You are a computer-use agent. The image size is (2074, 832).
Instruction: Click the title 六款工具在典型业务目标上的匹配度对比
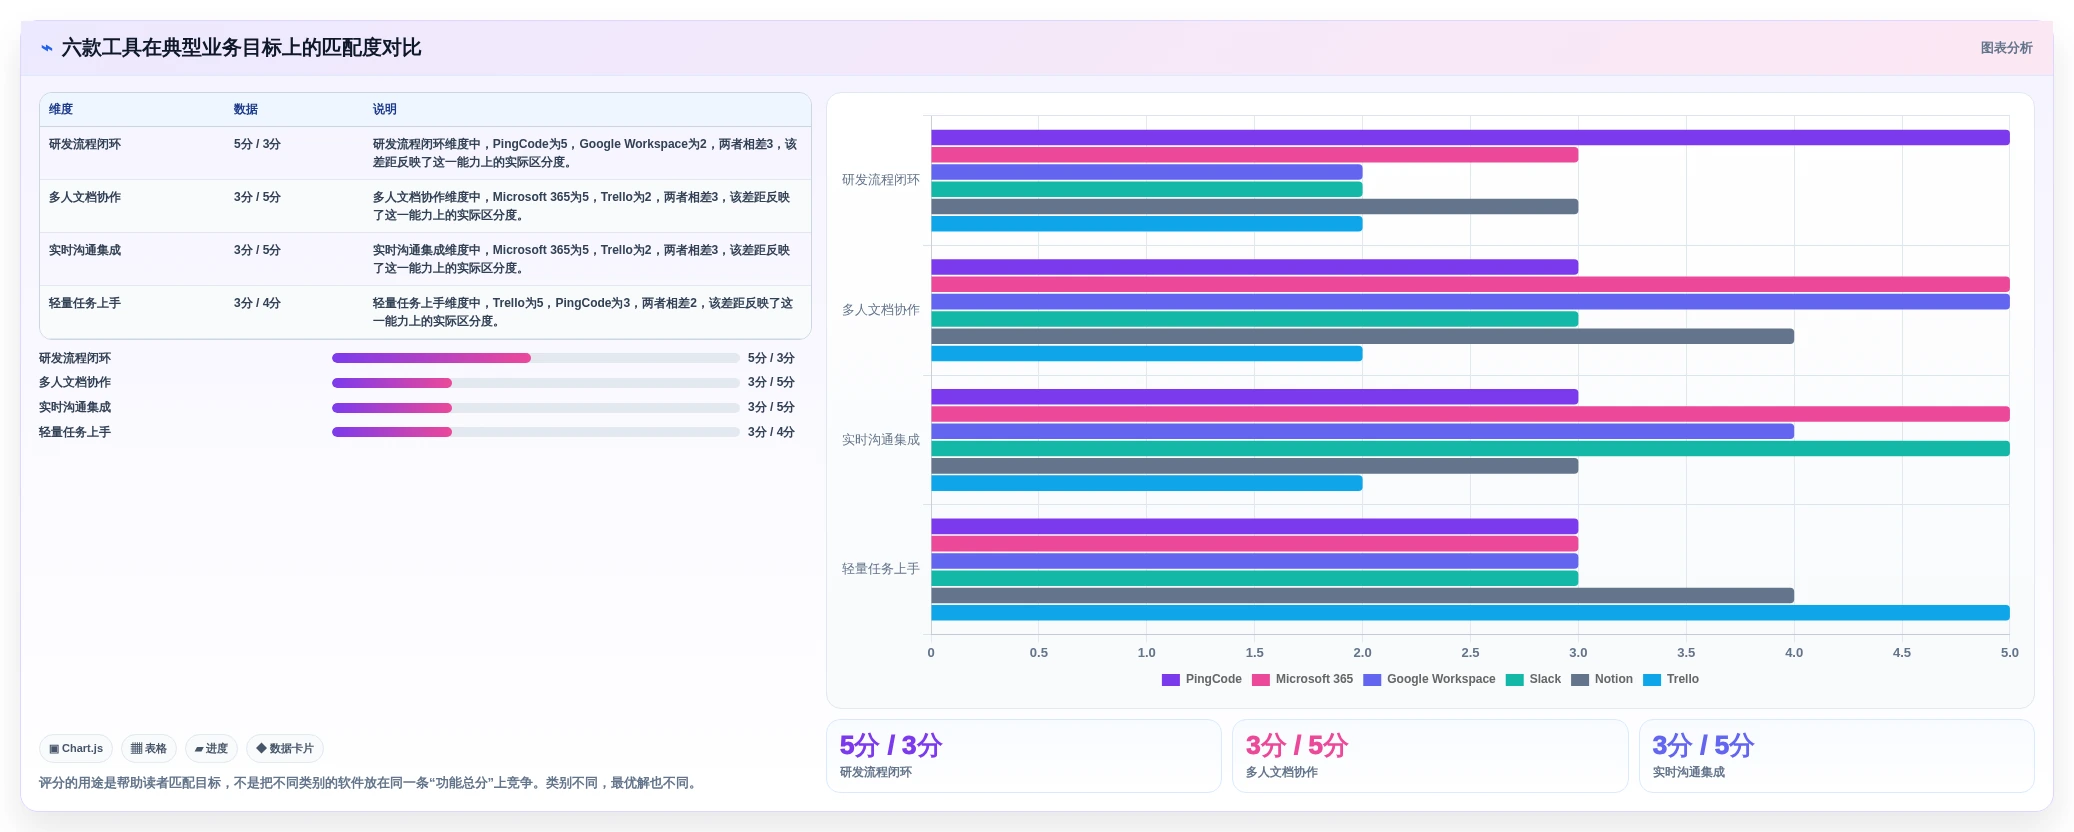[241, 48]
